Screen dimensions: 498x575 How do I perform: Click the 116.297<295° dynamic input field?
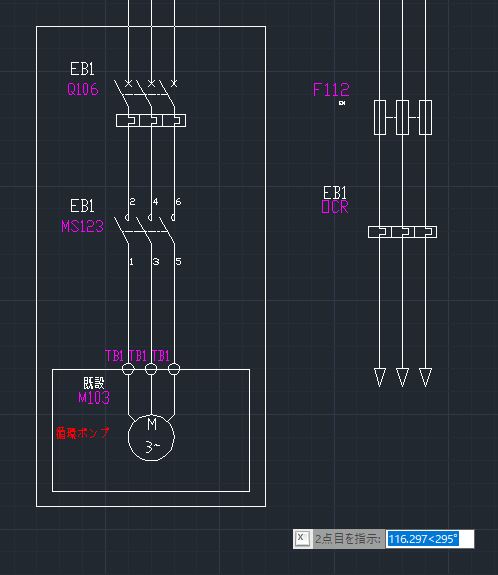tap(429, 539)
